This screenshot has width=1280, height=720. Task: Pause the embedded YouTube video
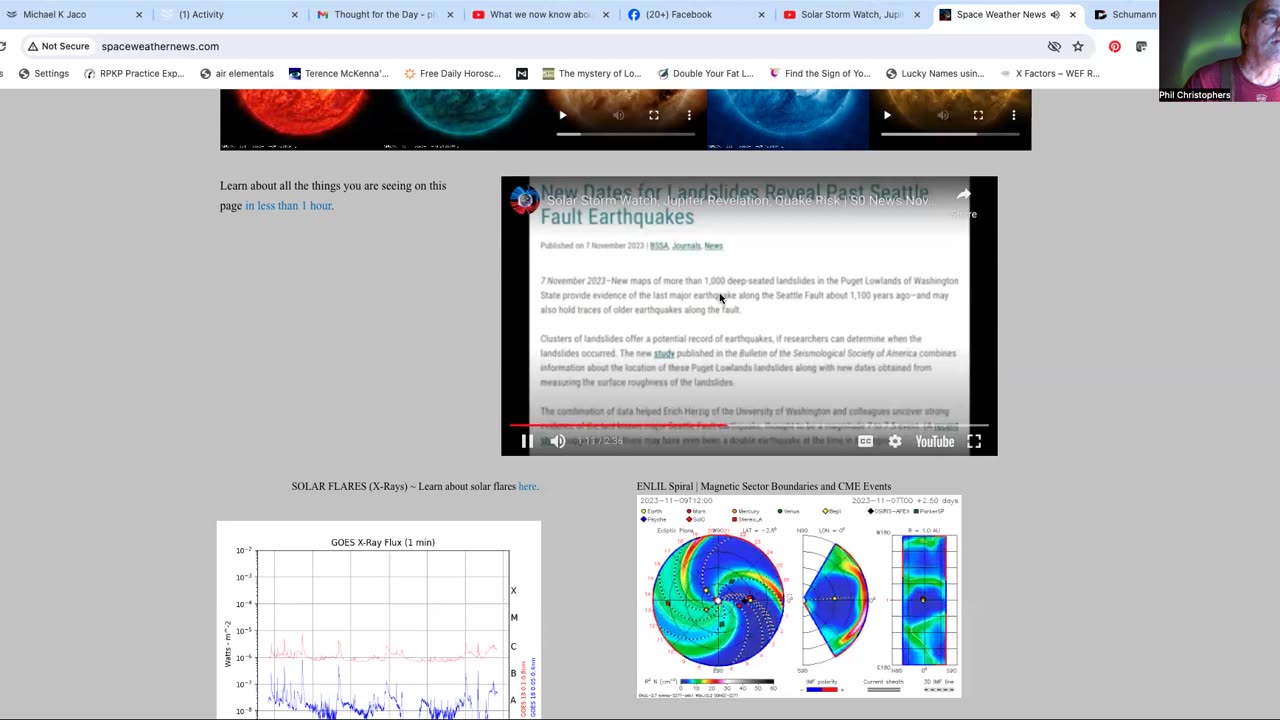527,441
